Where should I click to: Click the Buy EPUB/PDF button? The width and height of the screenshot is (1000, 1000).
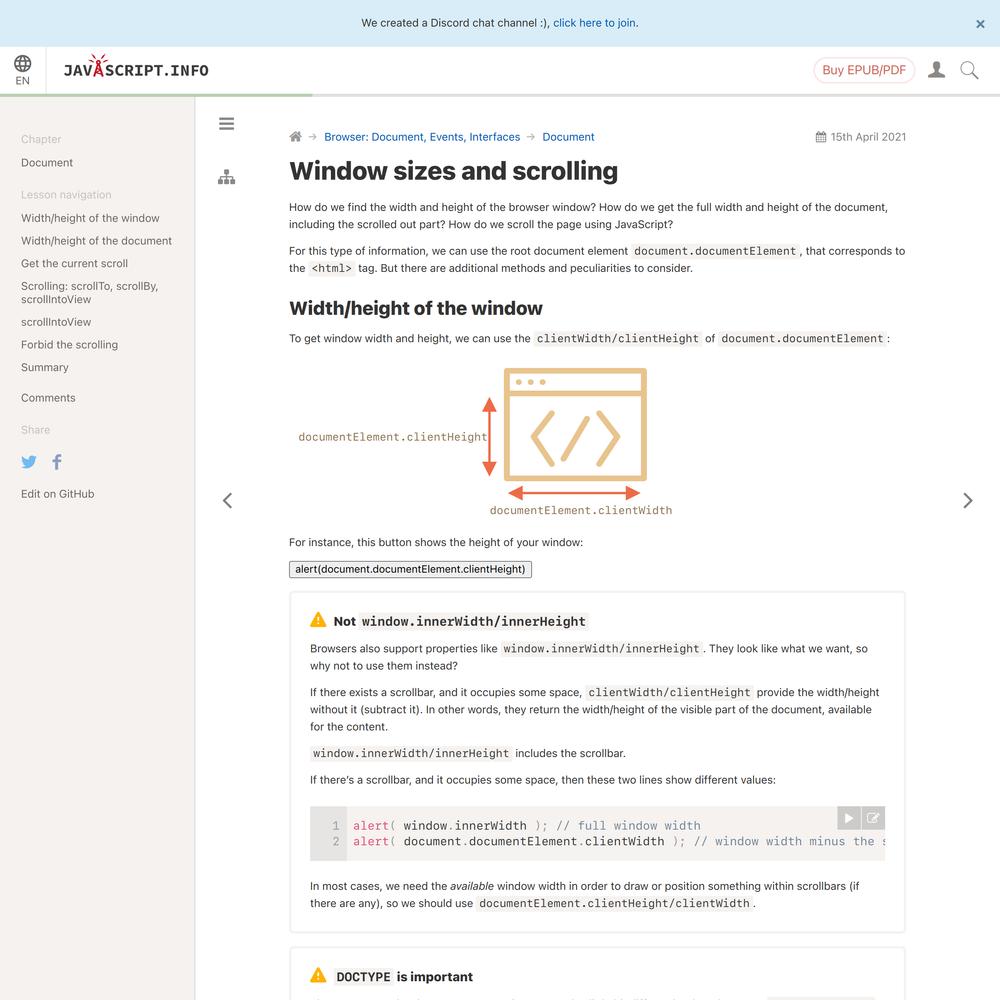(864, 70)
